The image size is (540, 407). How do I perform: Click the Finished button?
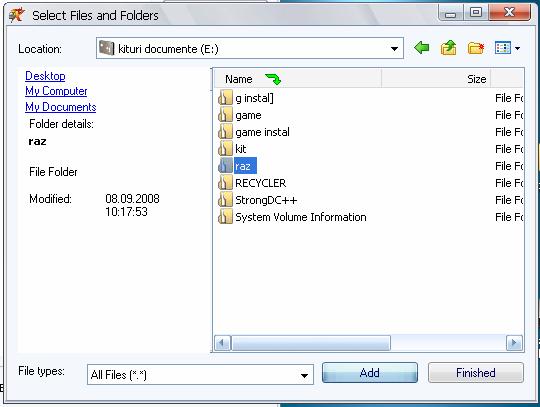point(476,373)
